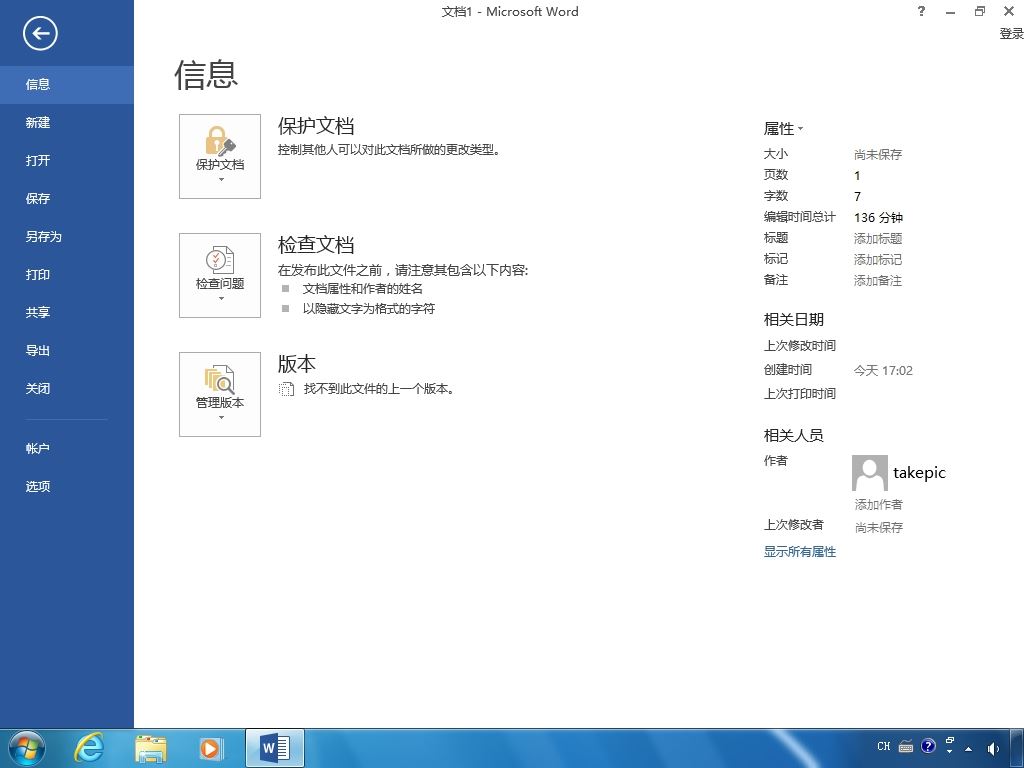Viewport: 1024px width, 768px height.
Task: Click the 136 分钟 editing time value
Action: [878, 217]
